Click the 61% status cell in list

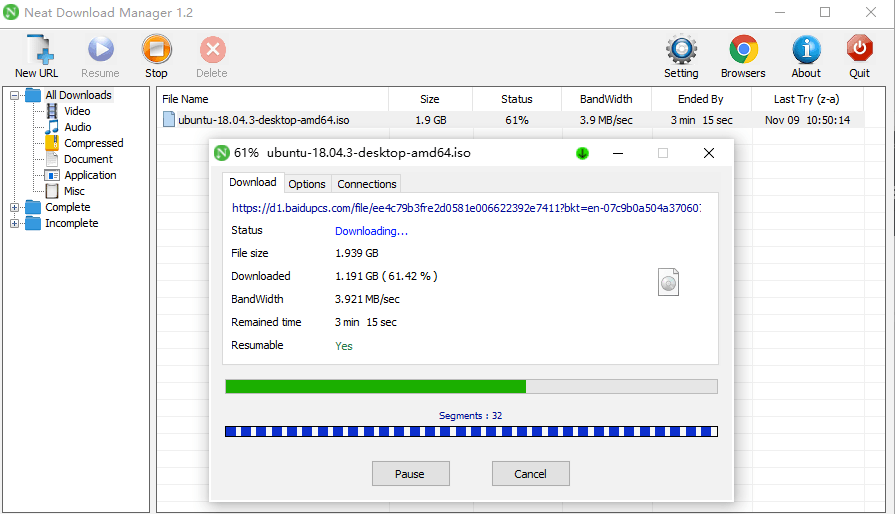coord(517,120)
